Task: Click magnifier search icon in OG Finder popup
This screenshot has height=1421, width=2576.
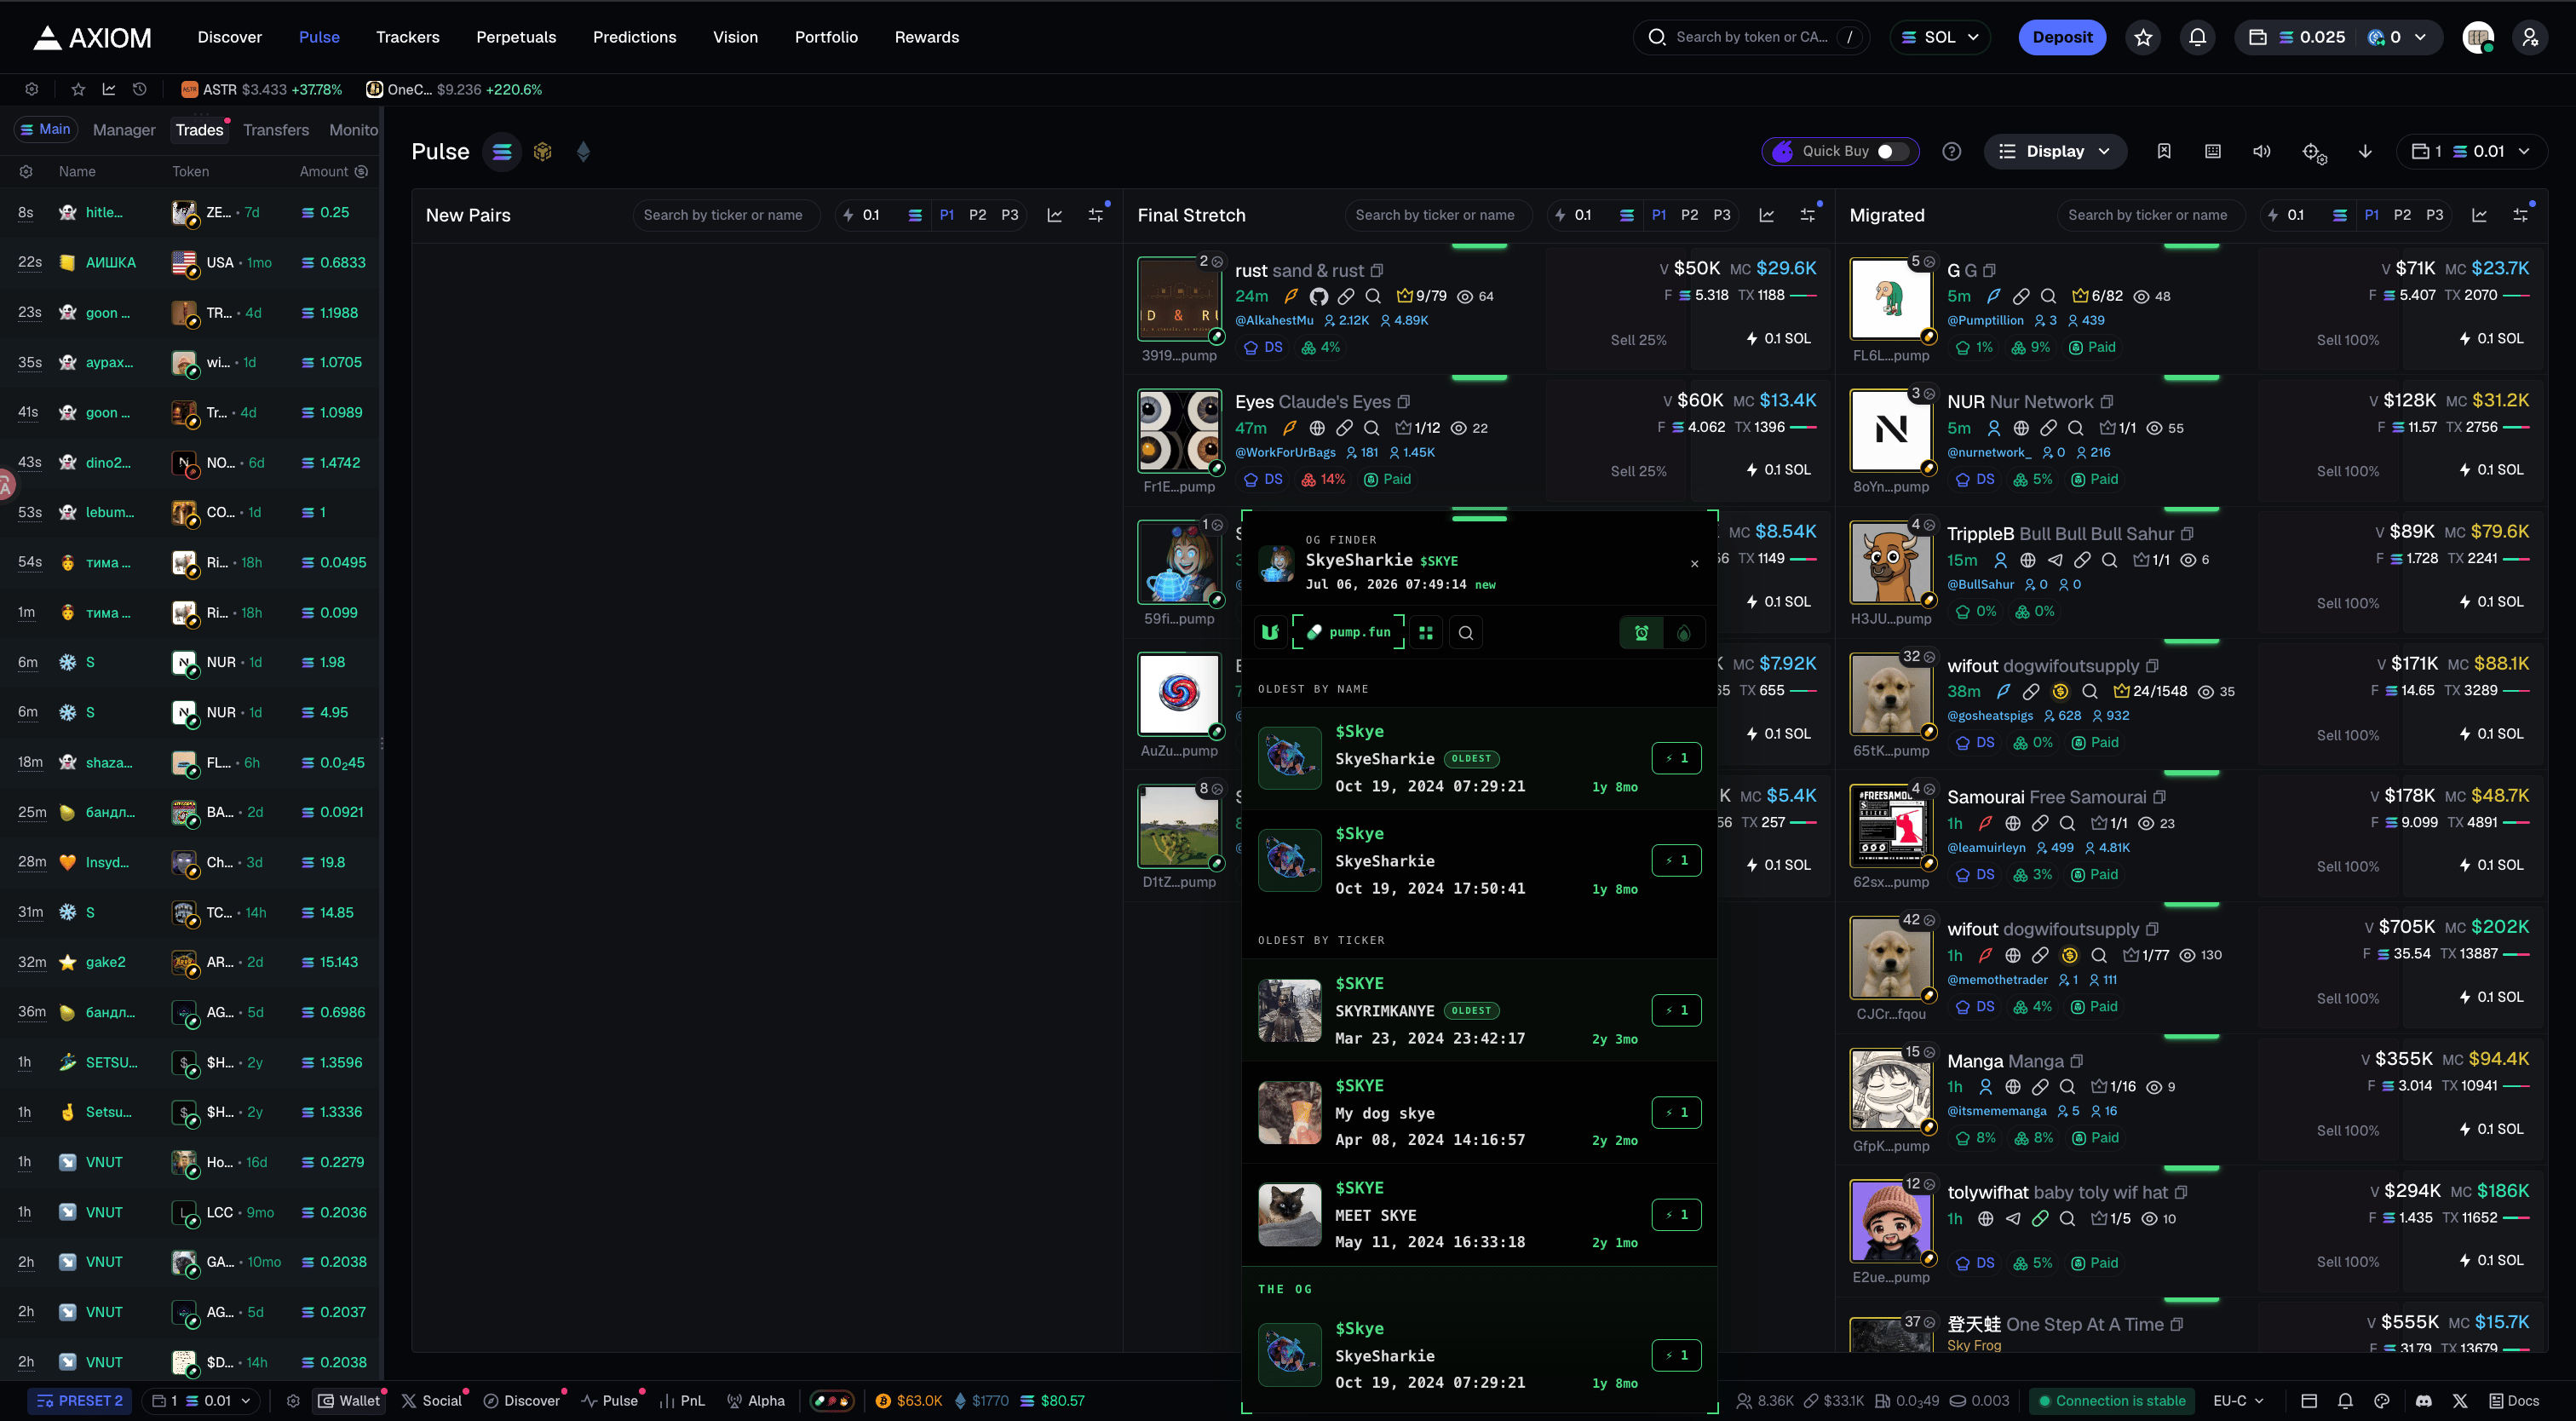Action: (1466, 632)
